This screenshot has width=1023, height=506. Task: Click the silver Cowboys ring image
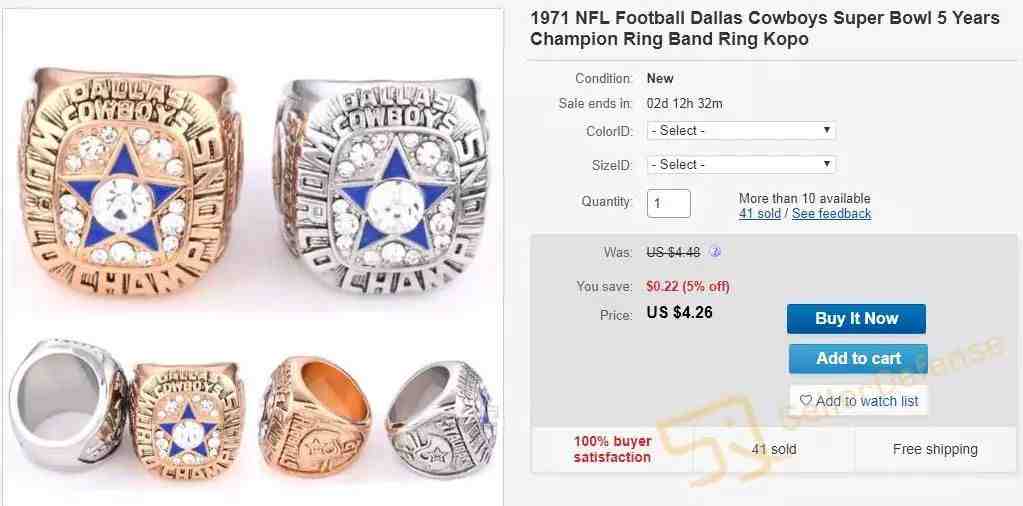(x=383, y=186)
